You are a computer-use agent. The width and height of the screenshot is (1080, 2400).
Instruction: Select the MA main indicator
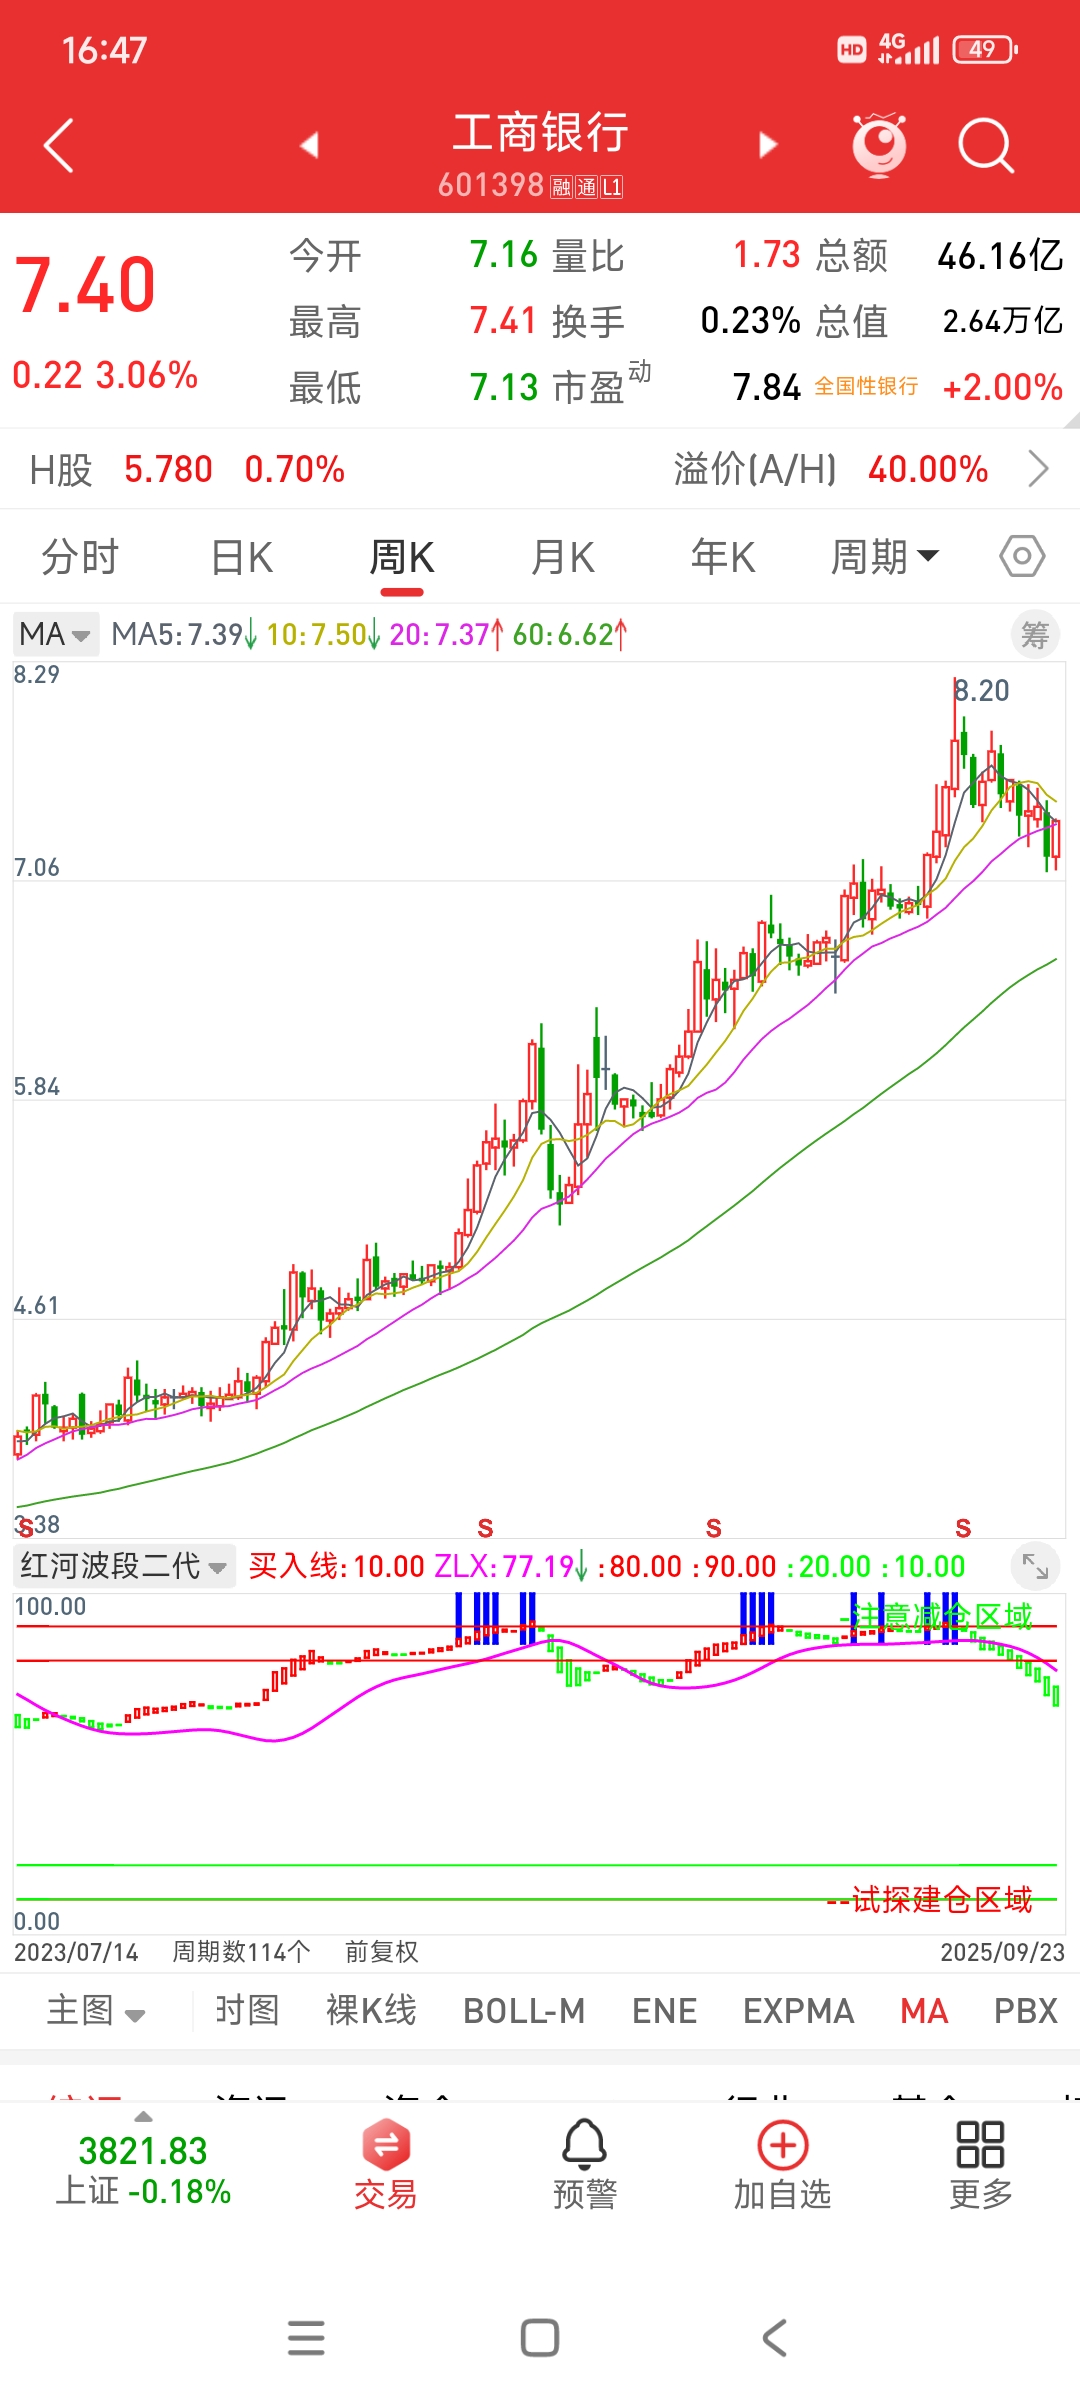924,2010
